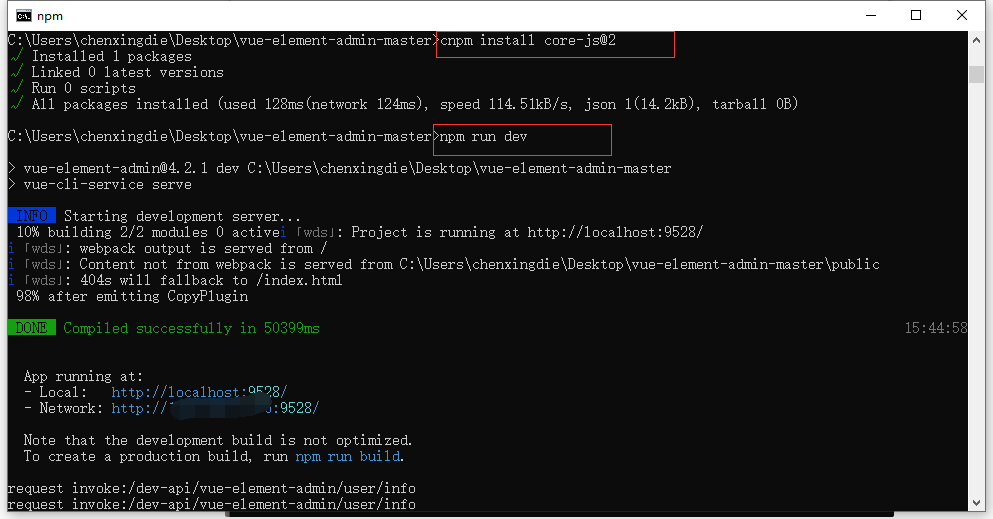Image resolution: width=993 pixels, height=519 pixels.
Task: Click the vertical scrollbar thumb
Action: click(x=976, y=73)
